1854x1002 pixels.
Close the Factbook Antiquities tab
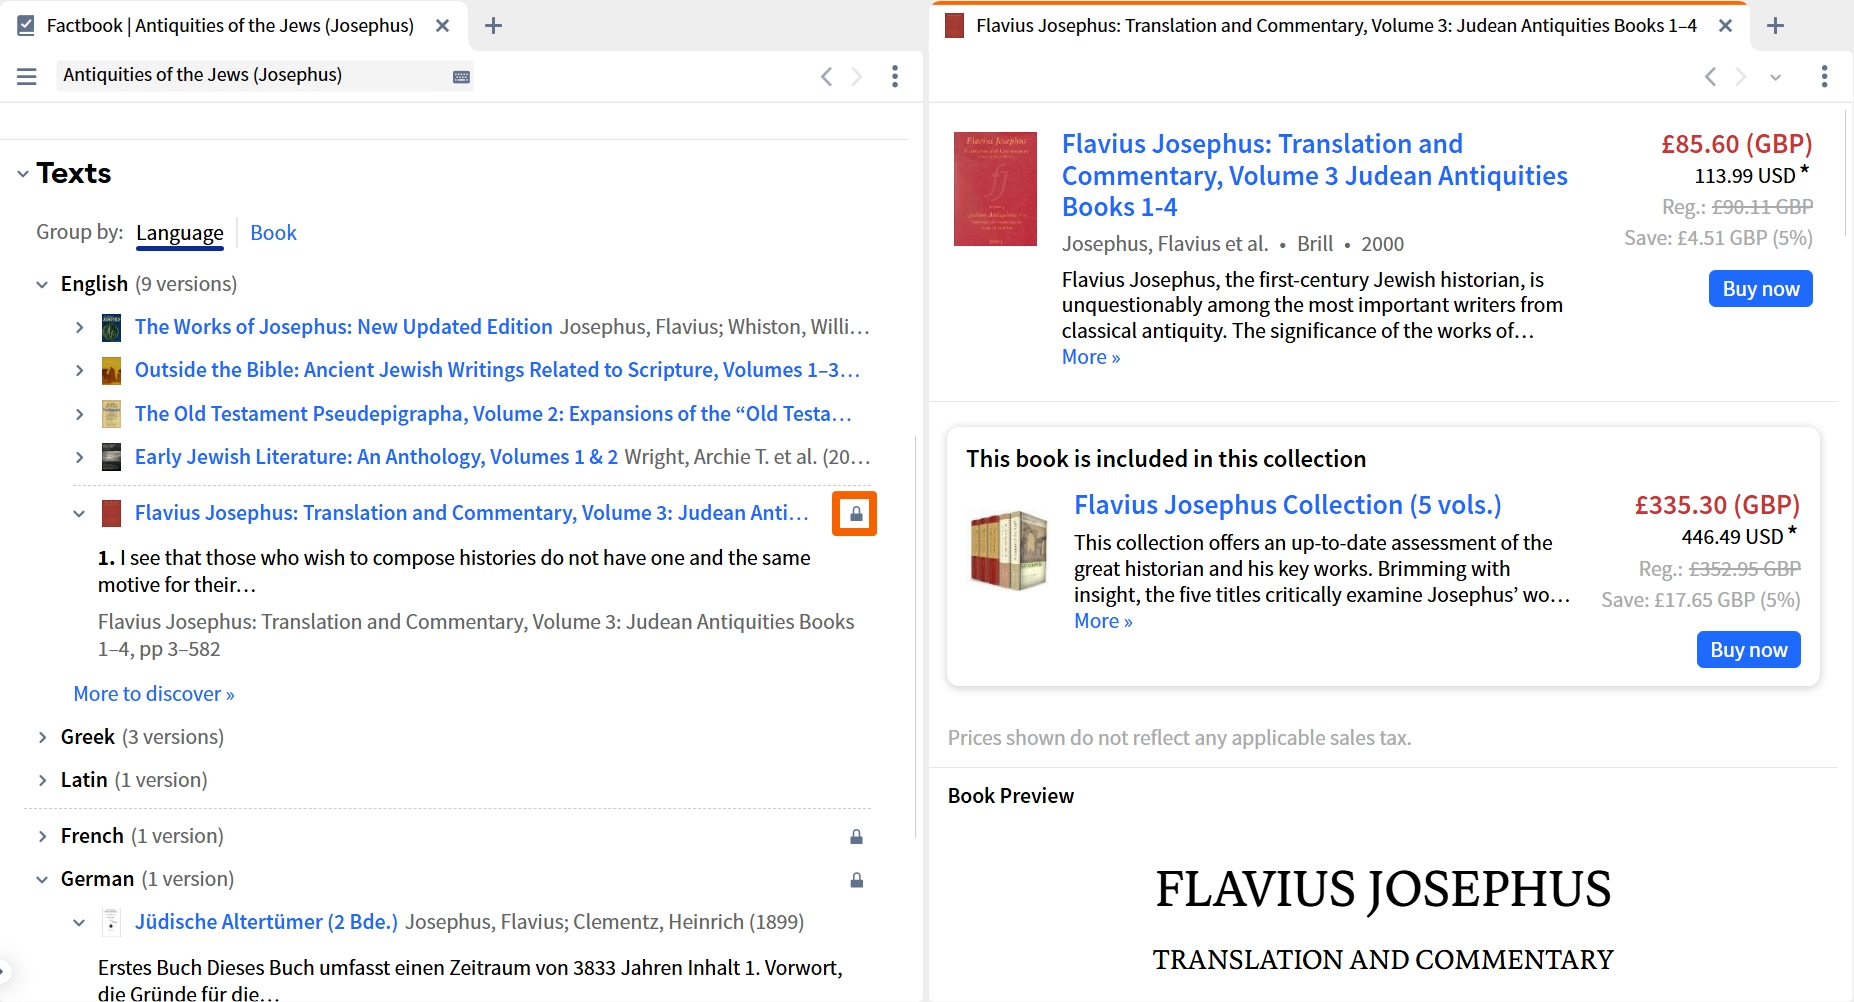(x=442, y=26)
